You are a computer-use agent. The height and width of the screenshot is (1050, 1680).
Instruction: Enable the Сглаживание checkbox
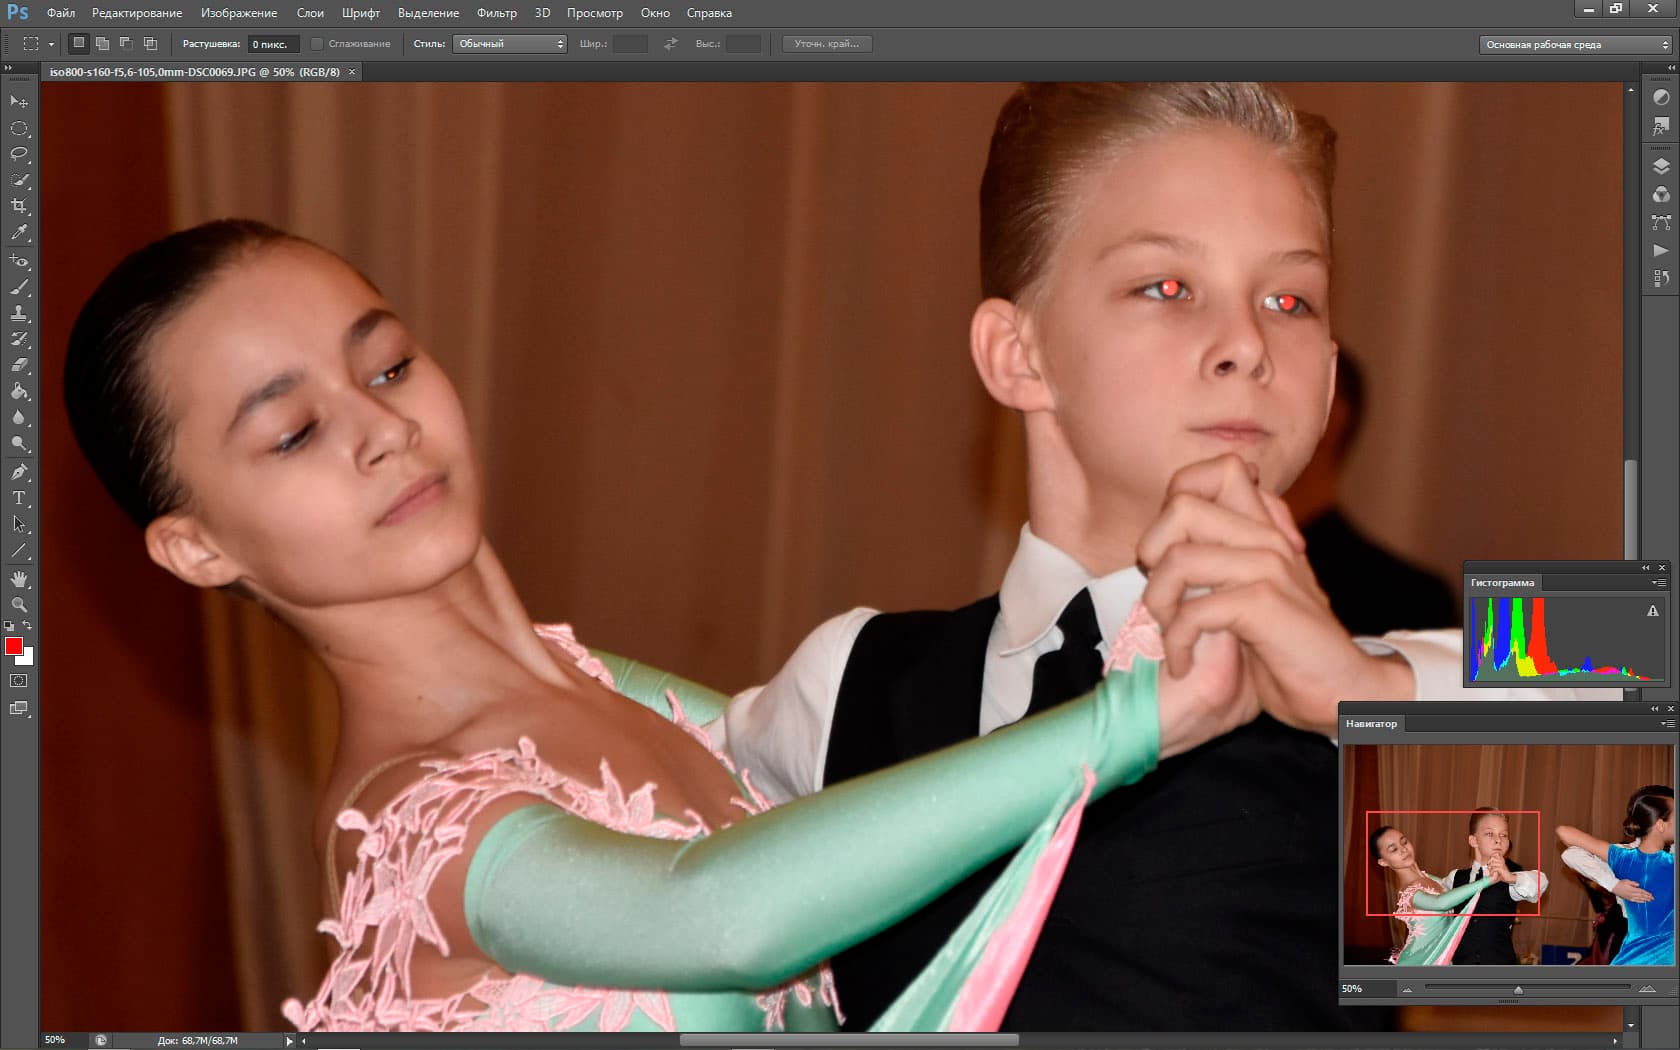click(317, 44)
